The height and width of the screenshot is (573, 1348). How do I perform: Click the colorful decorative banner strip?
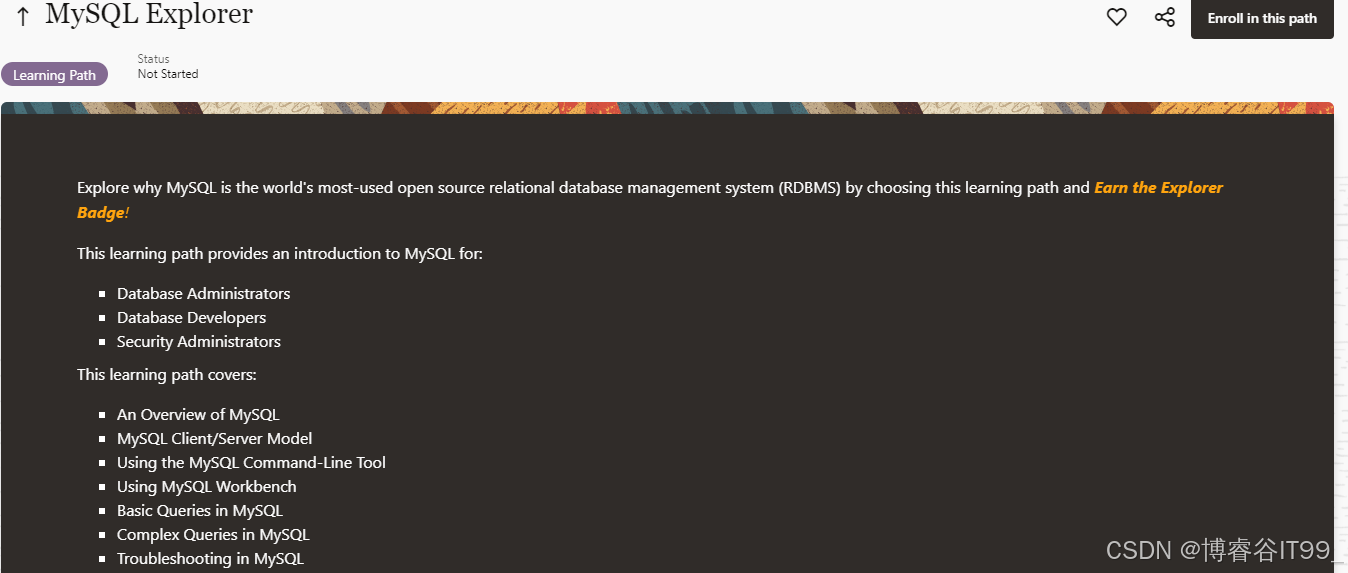coord(667,107)
